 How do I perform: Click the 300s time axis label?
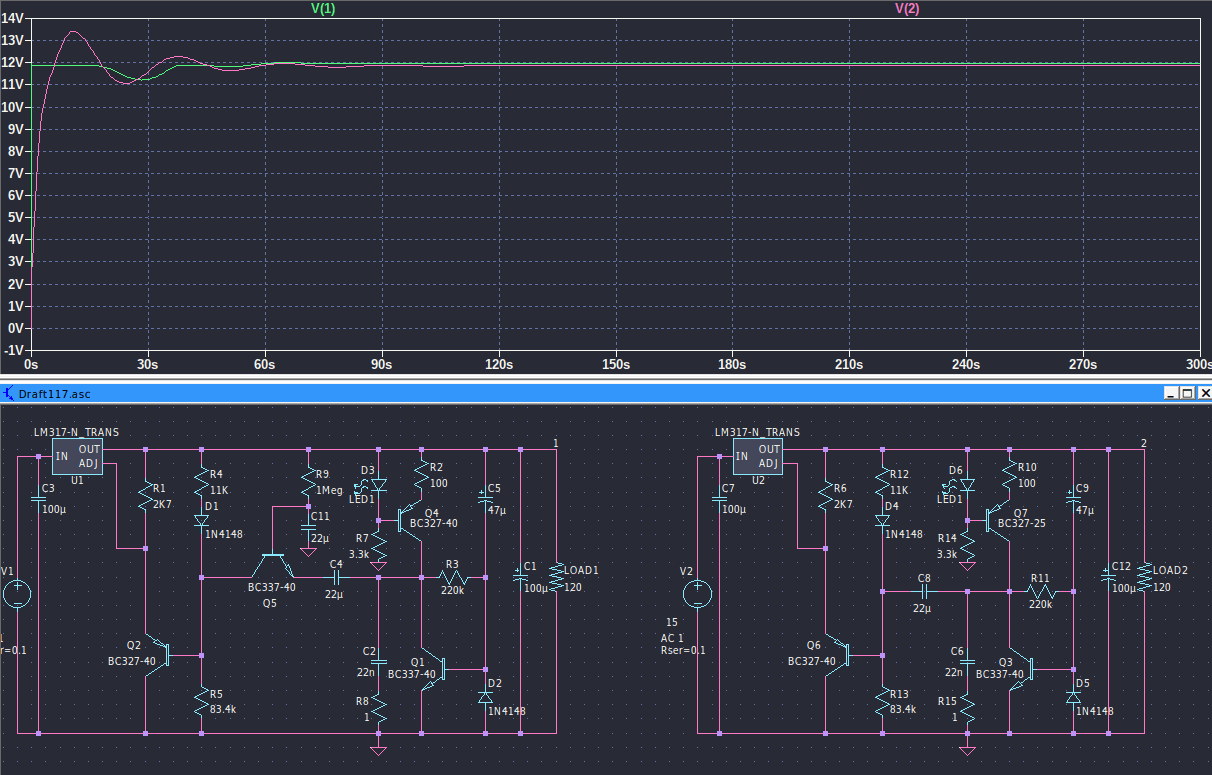[x=1198, y=365]
